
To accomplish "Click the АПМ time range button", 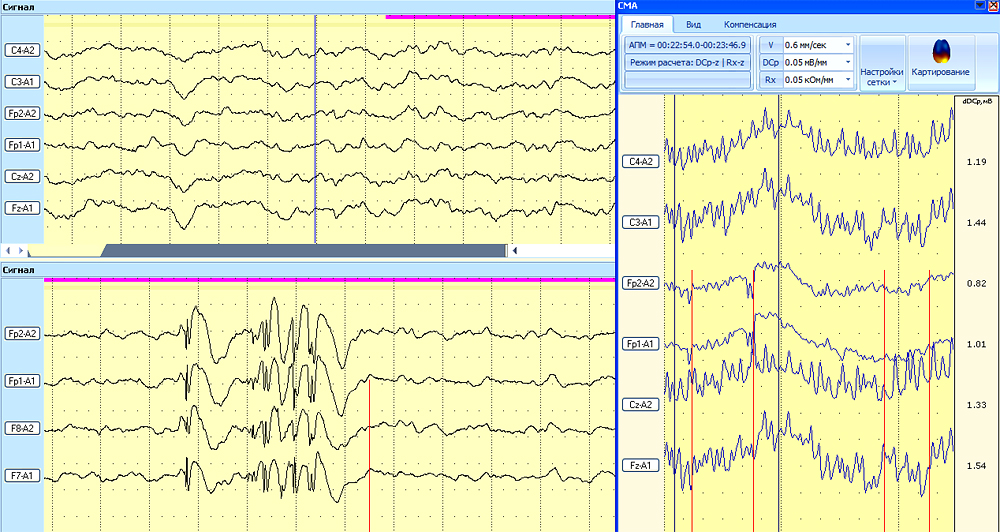I will pyautogui.click(x=688, y=45).
